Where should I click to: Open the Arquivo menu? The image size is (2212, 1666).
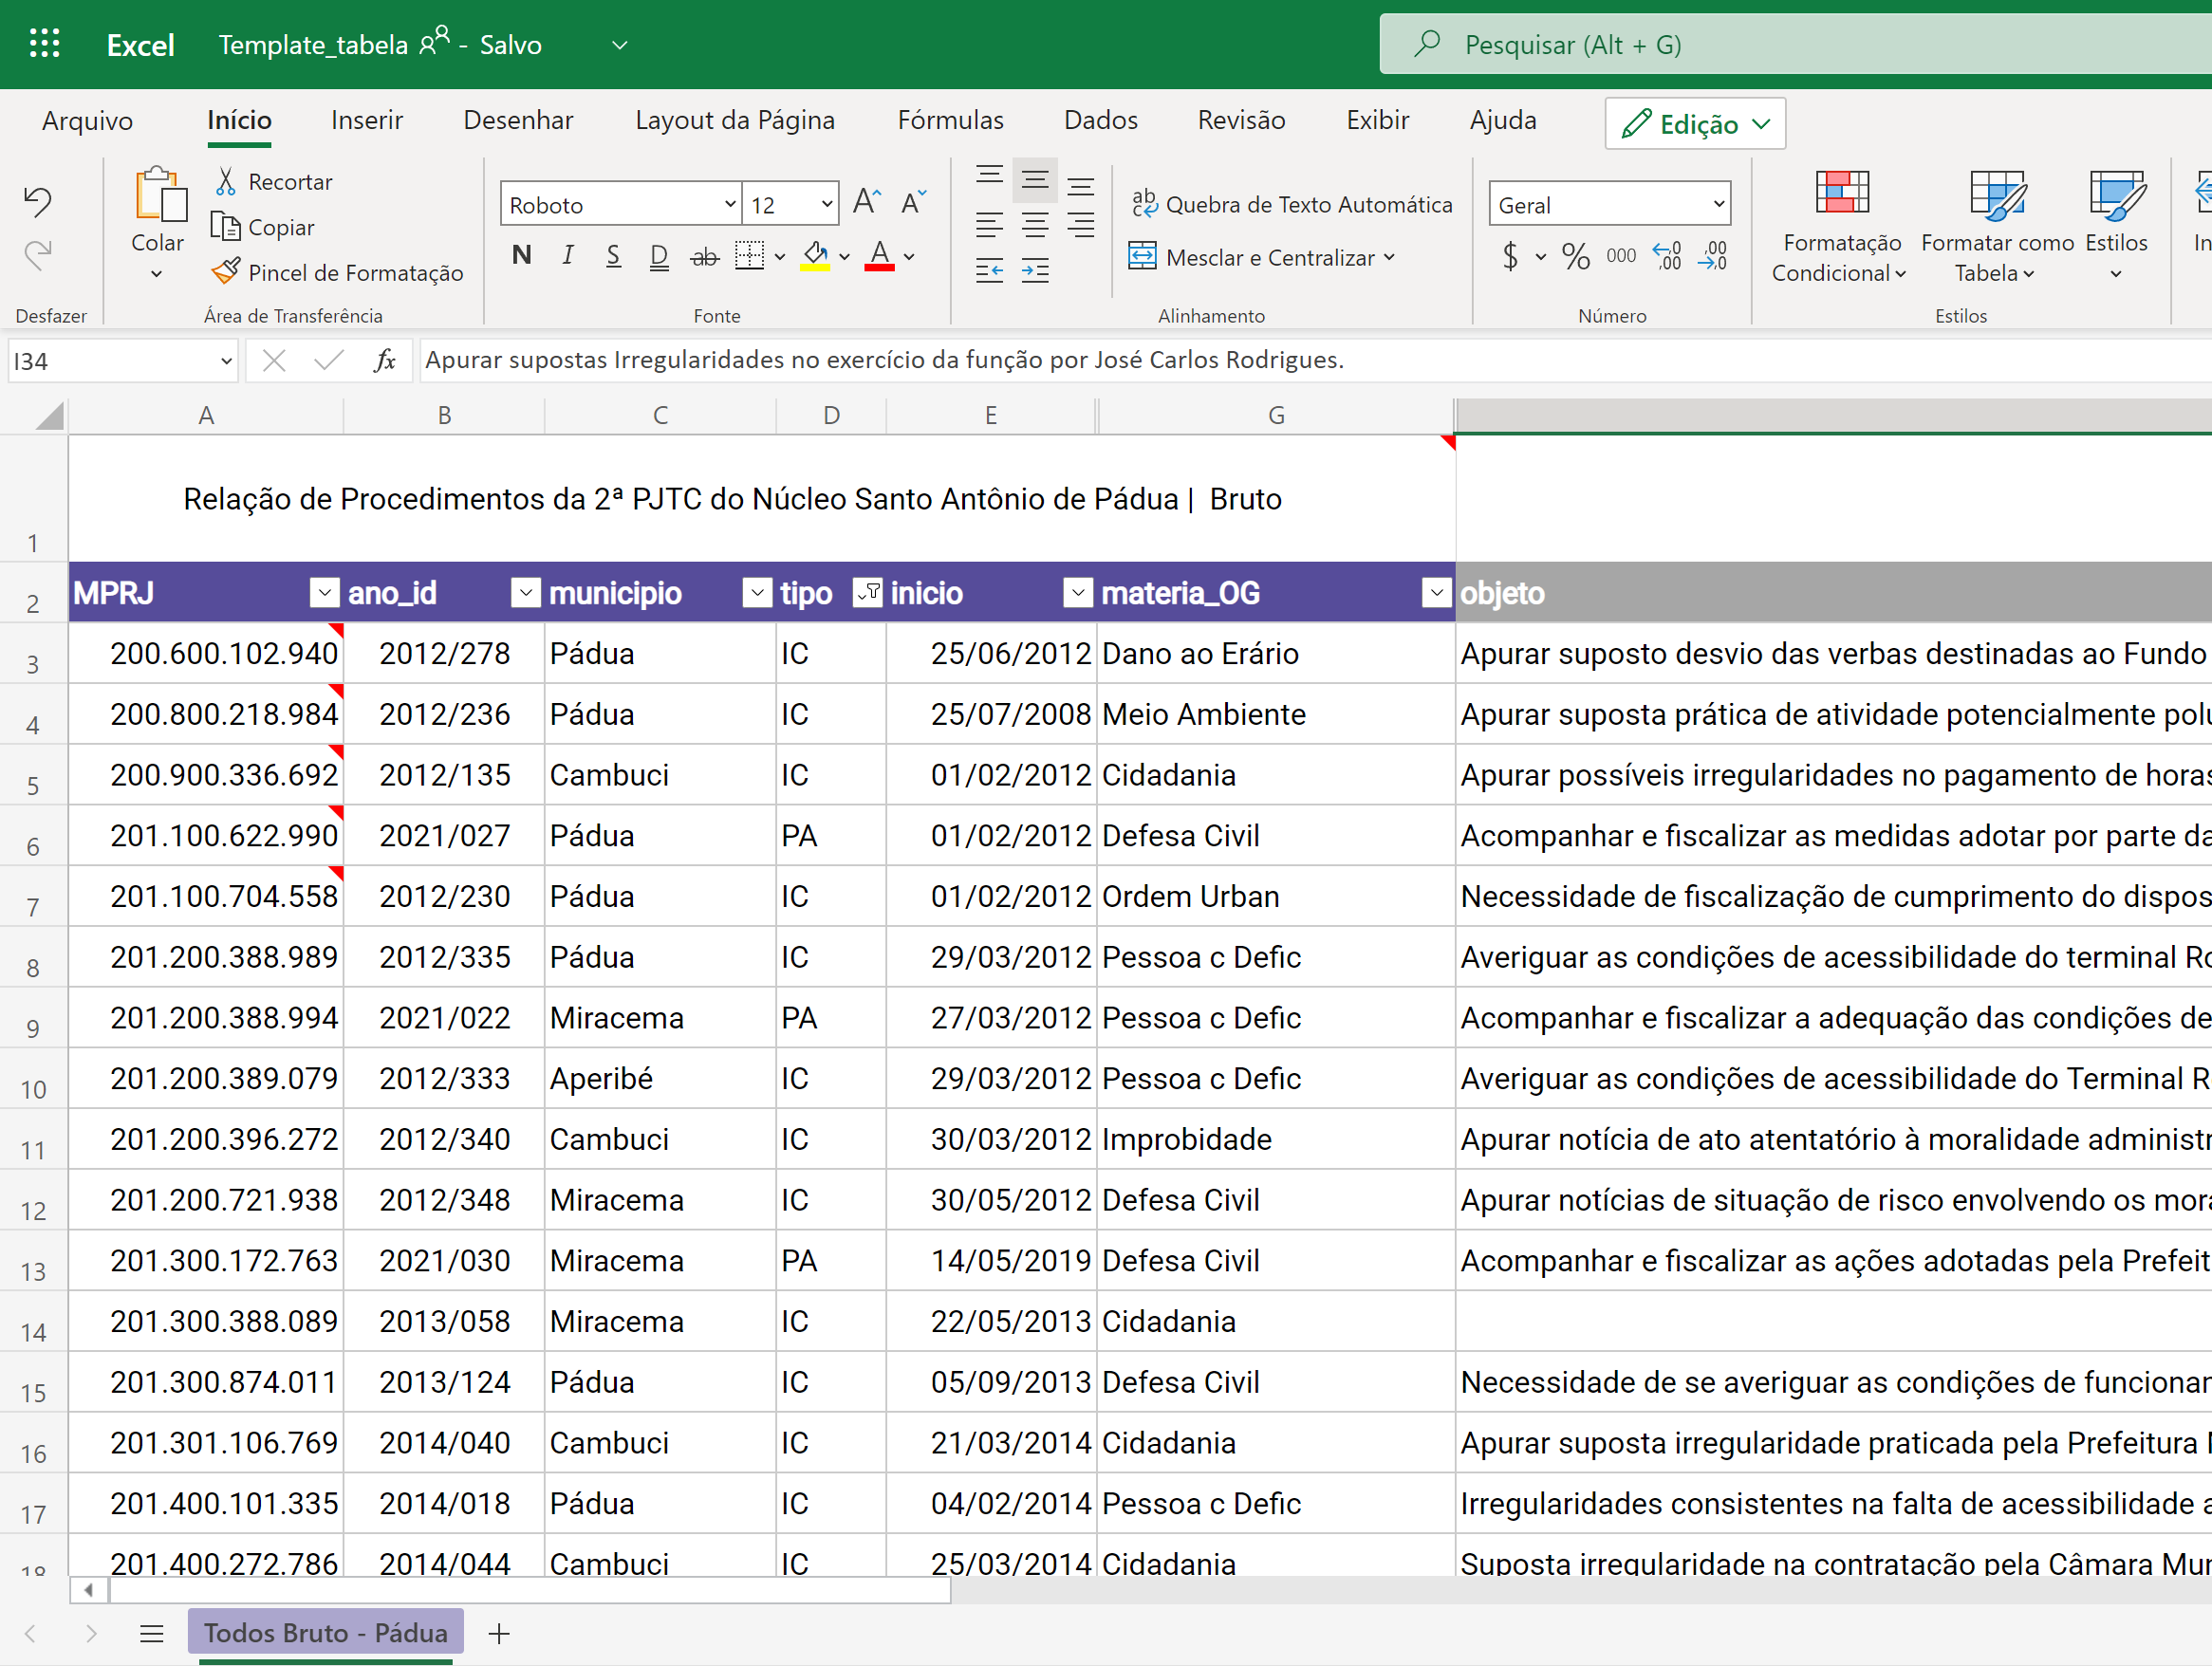click(x=87, y=120)
